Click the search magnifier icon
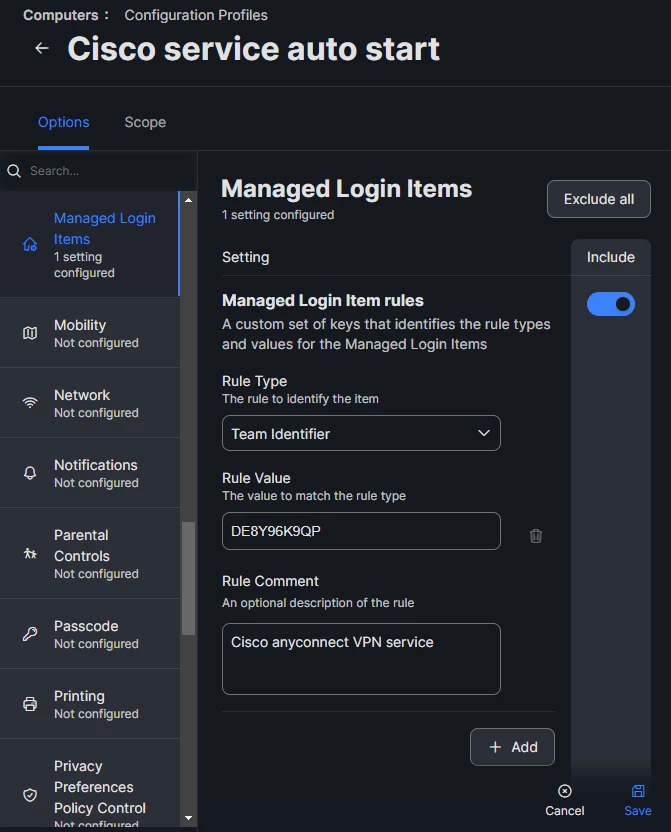Image resolution: width=671 pixels, height=832 pixels. [14, 171]
